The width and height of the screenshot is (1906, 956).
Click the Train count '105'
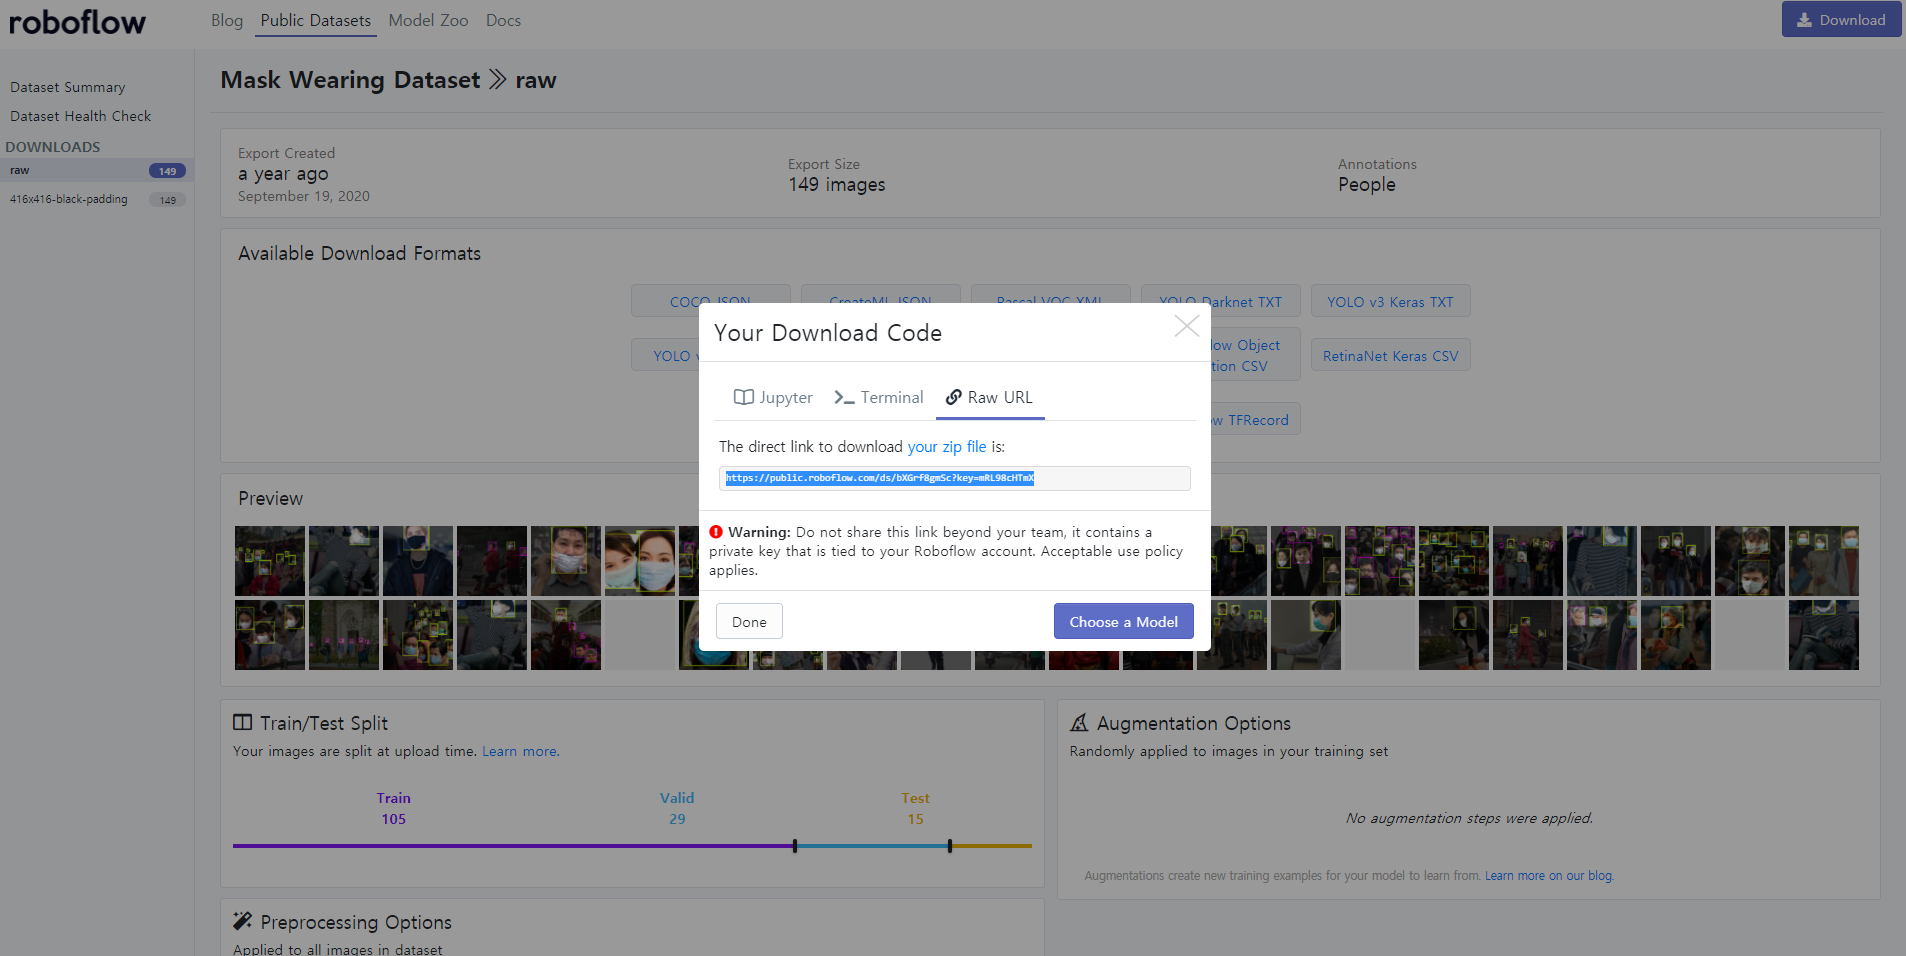[x=393, y=819]
